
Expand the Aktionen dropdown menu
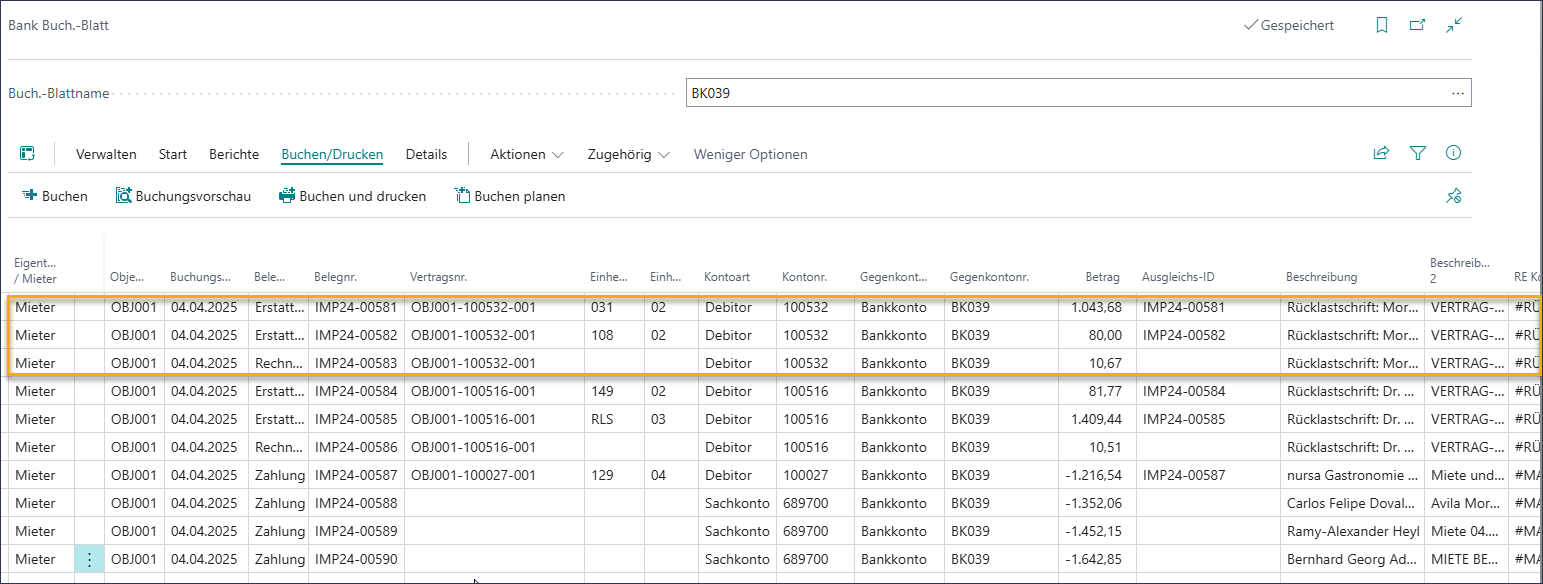tap(527, 154)
